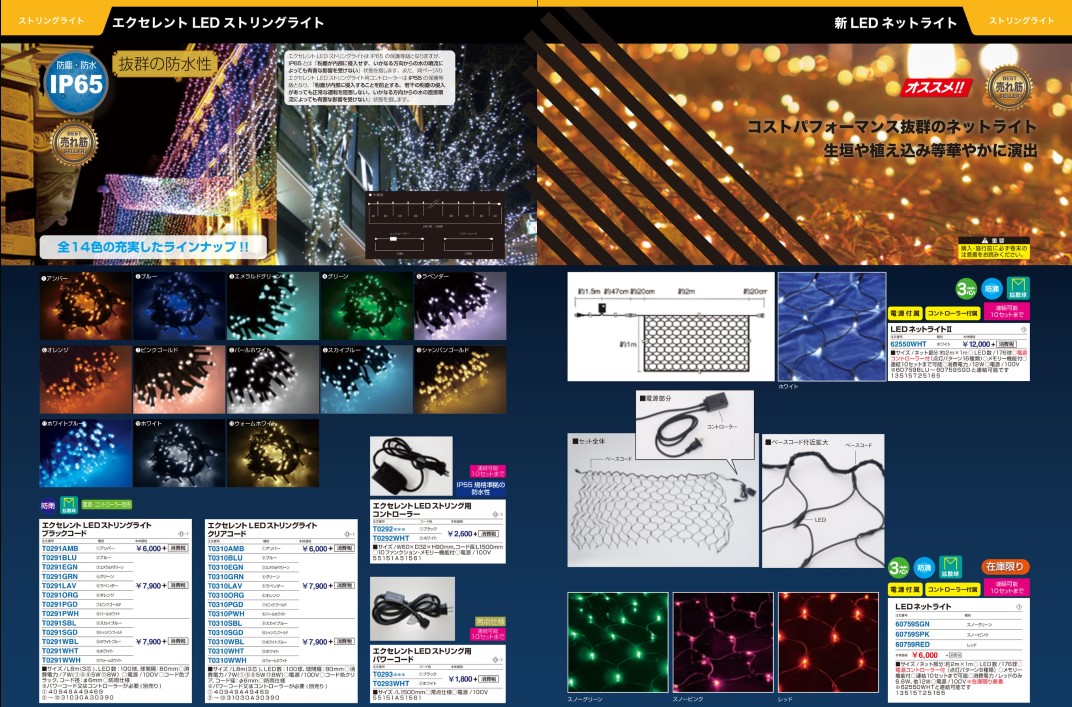Click the blue IP65 dust and waterproof badge
The width and height of the screenshot is (1072, 707).
76,83
